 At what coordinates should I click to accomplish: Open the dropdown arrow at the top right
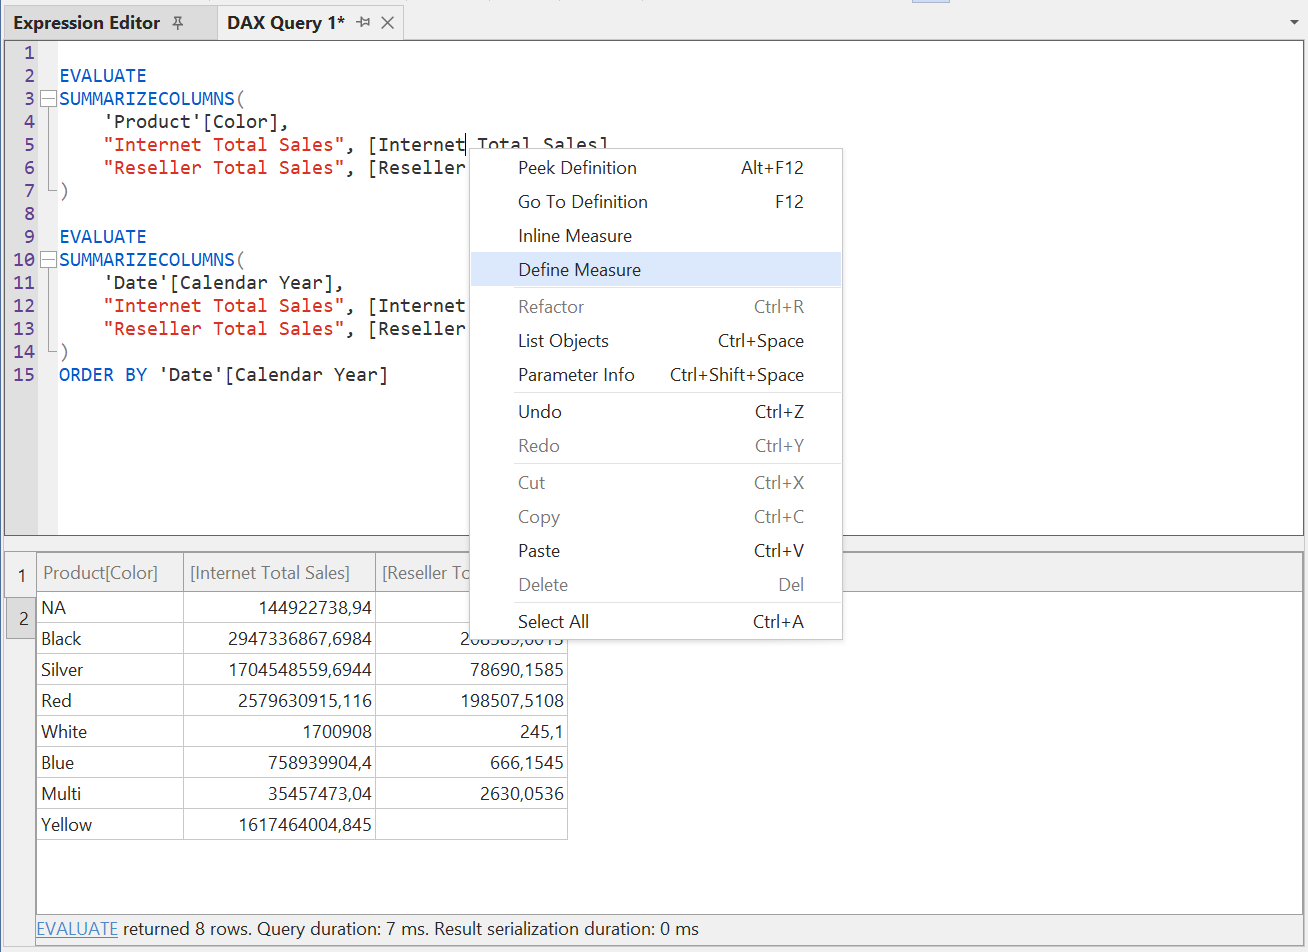click(x=1295, y=22)
